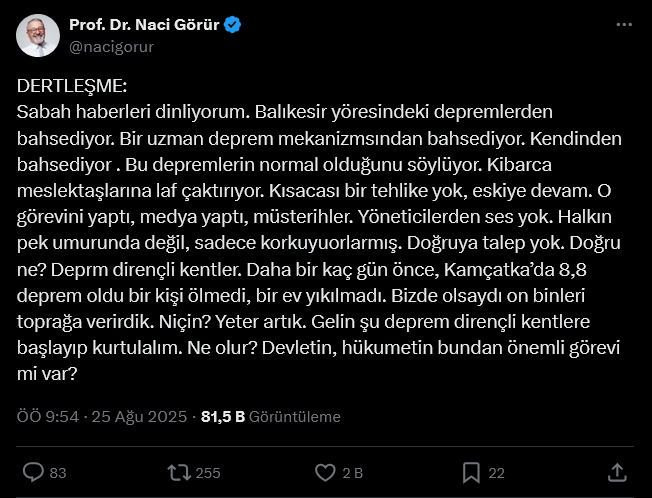This screenshot has width=652, height=498.
Task: Click the @nacigorur handle
Action: click(111, 46)
